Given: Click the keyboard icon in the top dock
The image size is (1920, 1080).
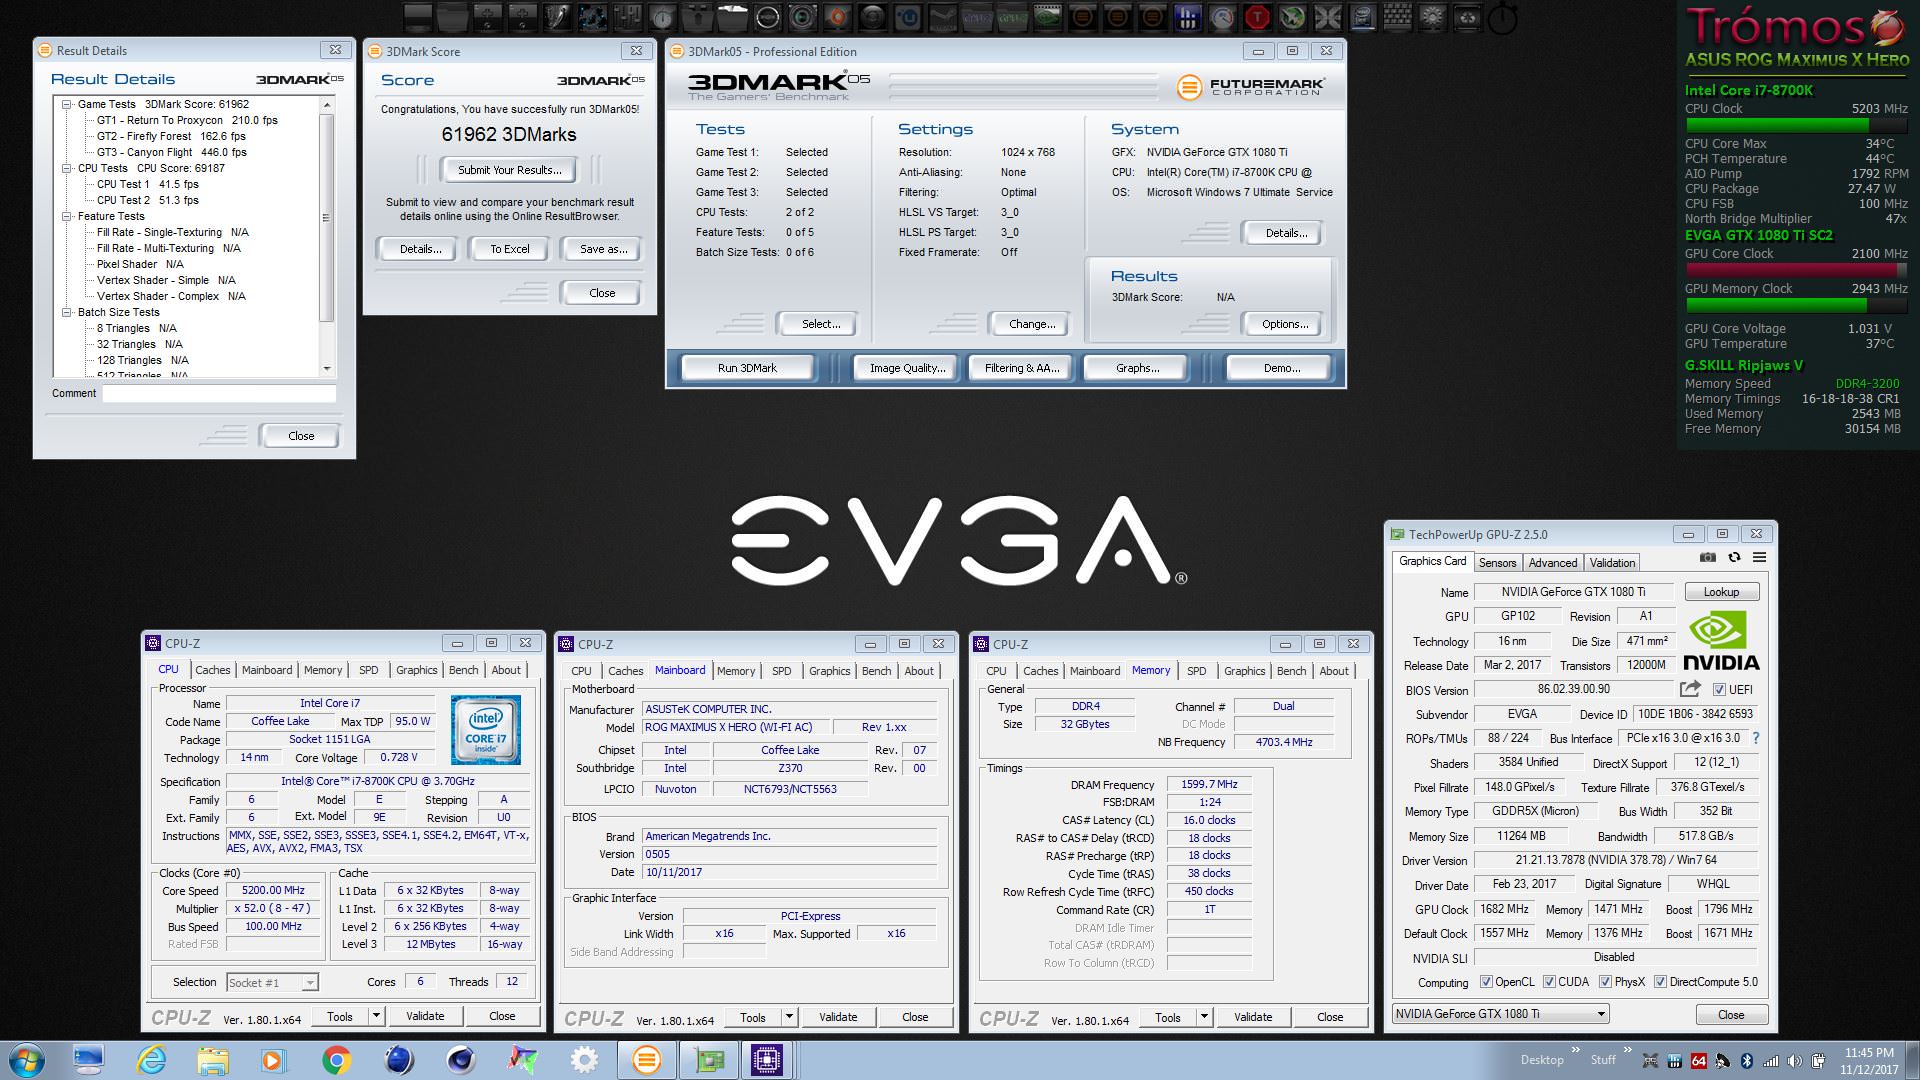Looking at the screenshot, I should coord(1397,17).
